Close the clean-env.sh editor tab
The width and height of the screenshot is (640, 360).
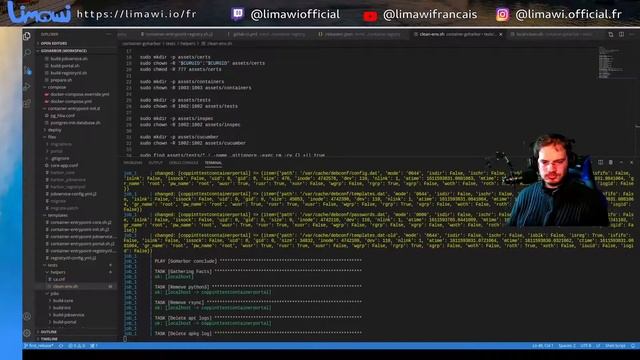[501, 34]
